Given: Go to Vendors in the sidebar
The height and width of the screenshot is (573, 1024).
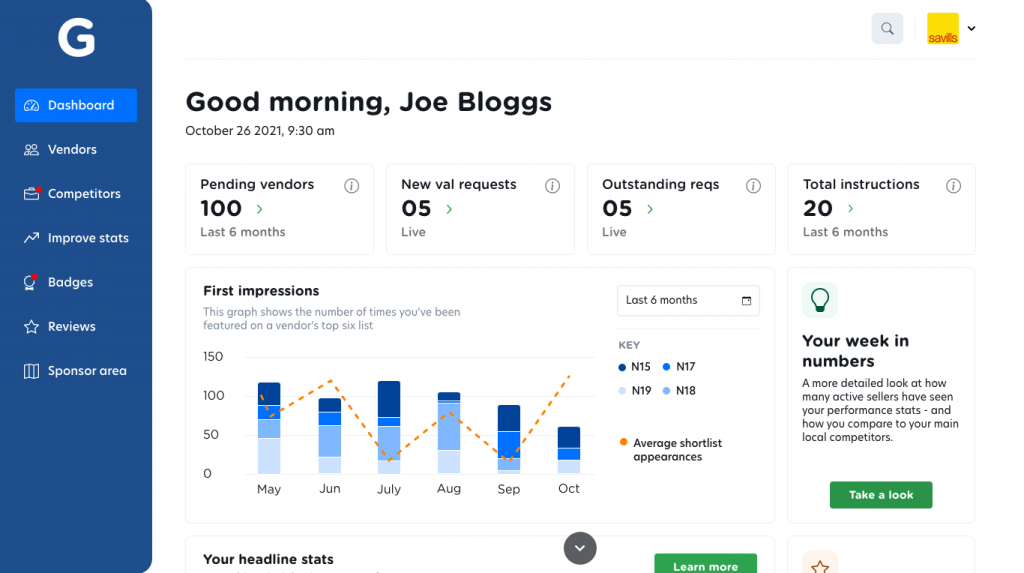Looking at the screenshot, I should [x=72, y=150].
